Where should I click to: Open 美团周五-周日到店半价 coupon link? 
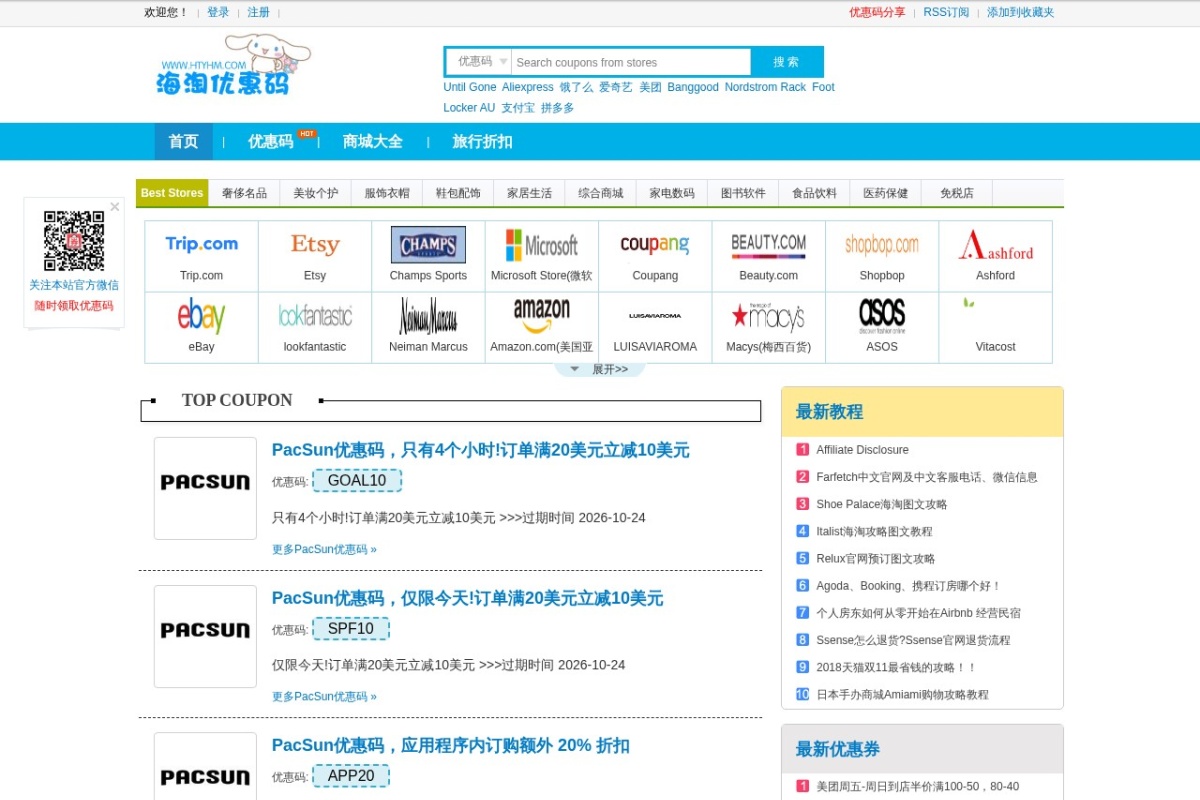click(917, 786)
